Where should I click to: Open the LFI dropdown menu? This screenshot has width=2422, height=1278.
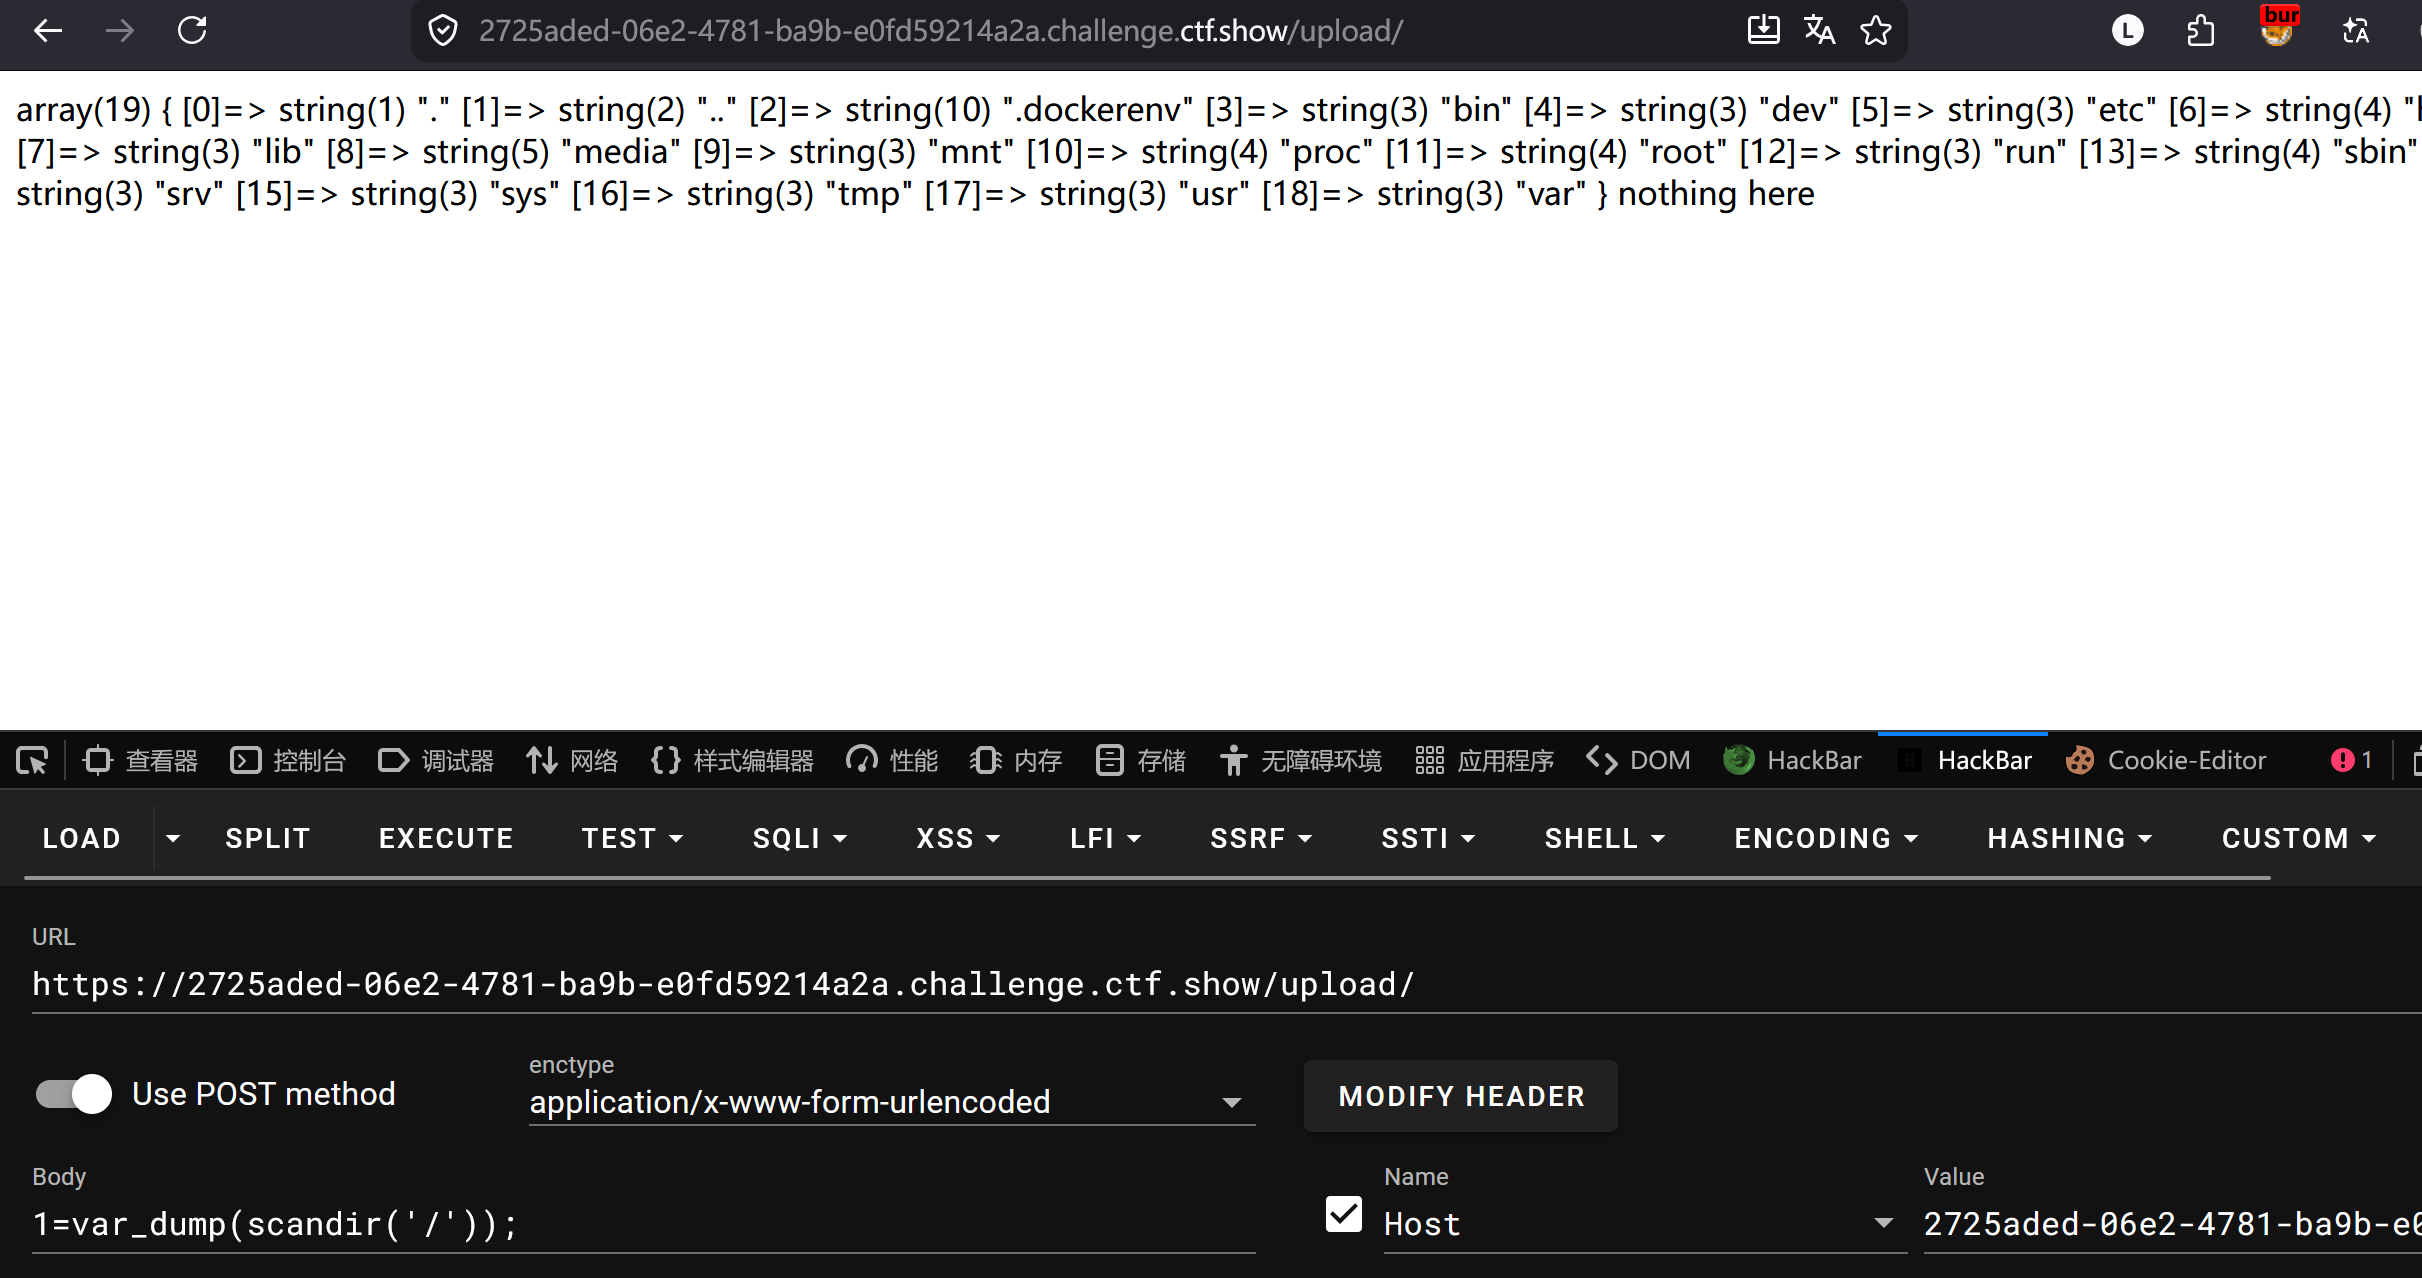pyautogui.click(x=1105, y=838)
